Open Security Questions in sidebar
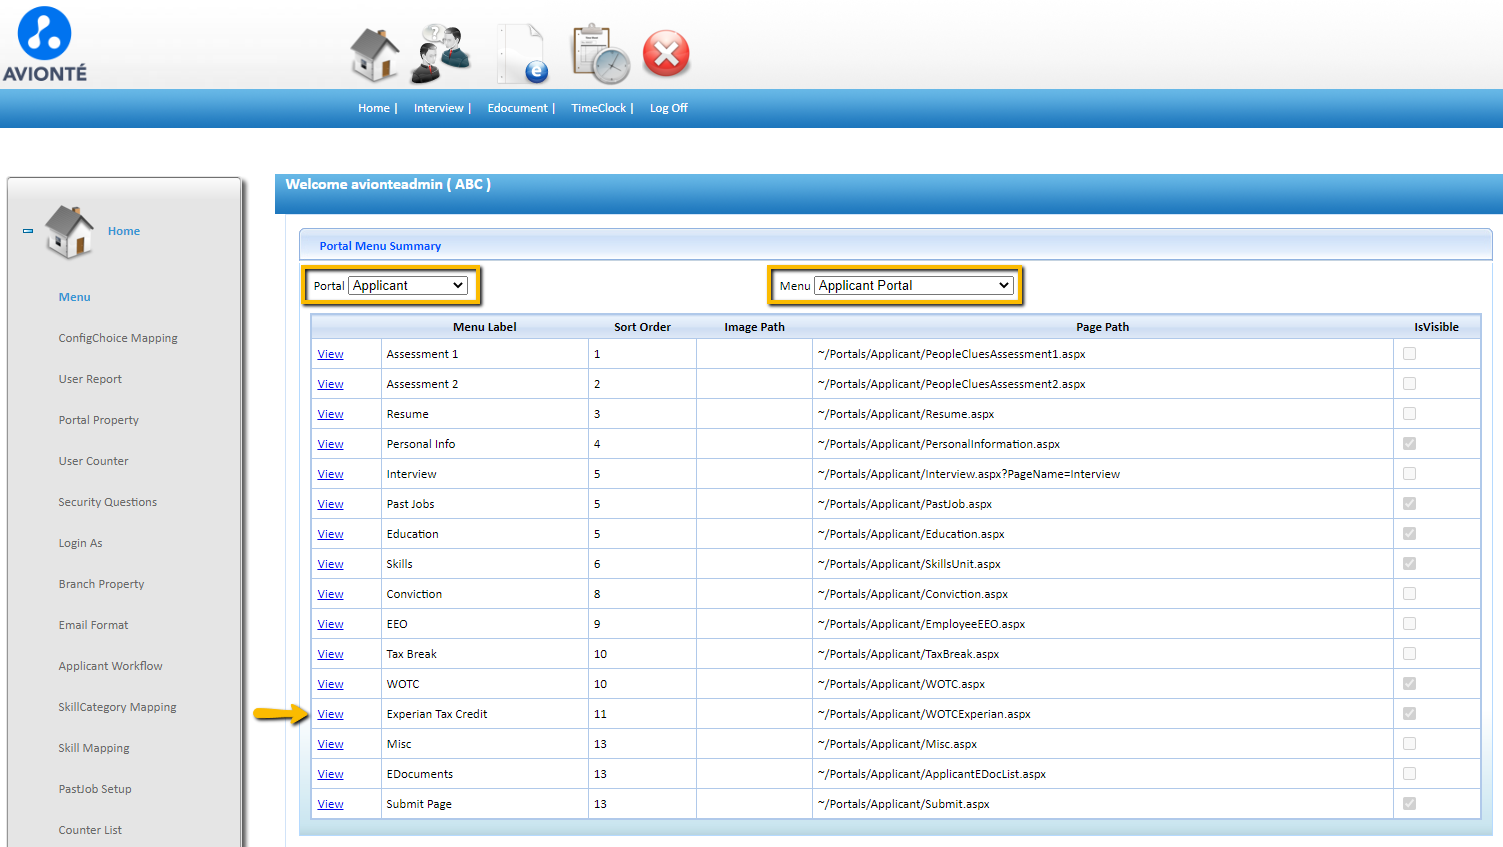Image resolution: width=1503 pixels, height=847 pixels. click(107, 502)
